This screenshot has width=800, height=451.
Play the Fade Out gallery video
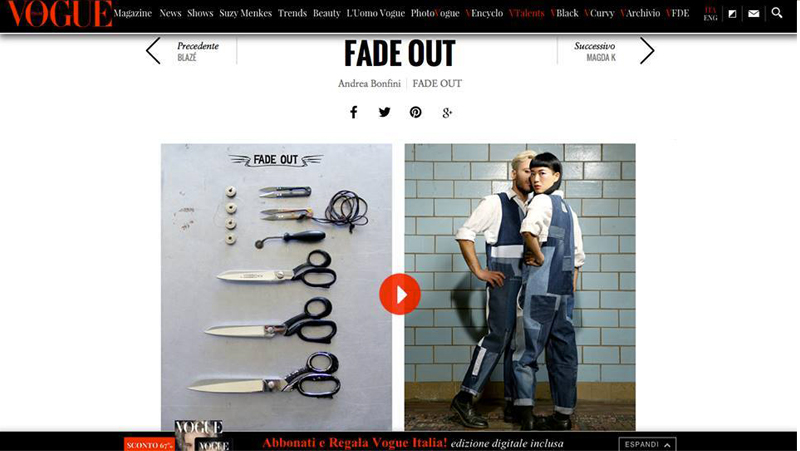point(400,294)
